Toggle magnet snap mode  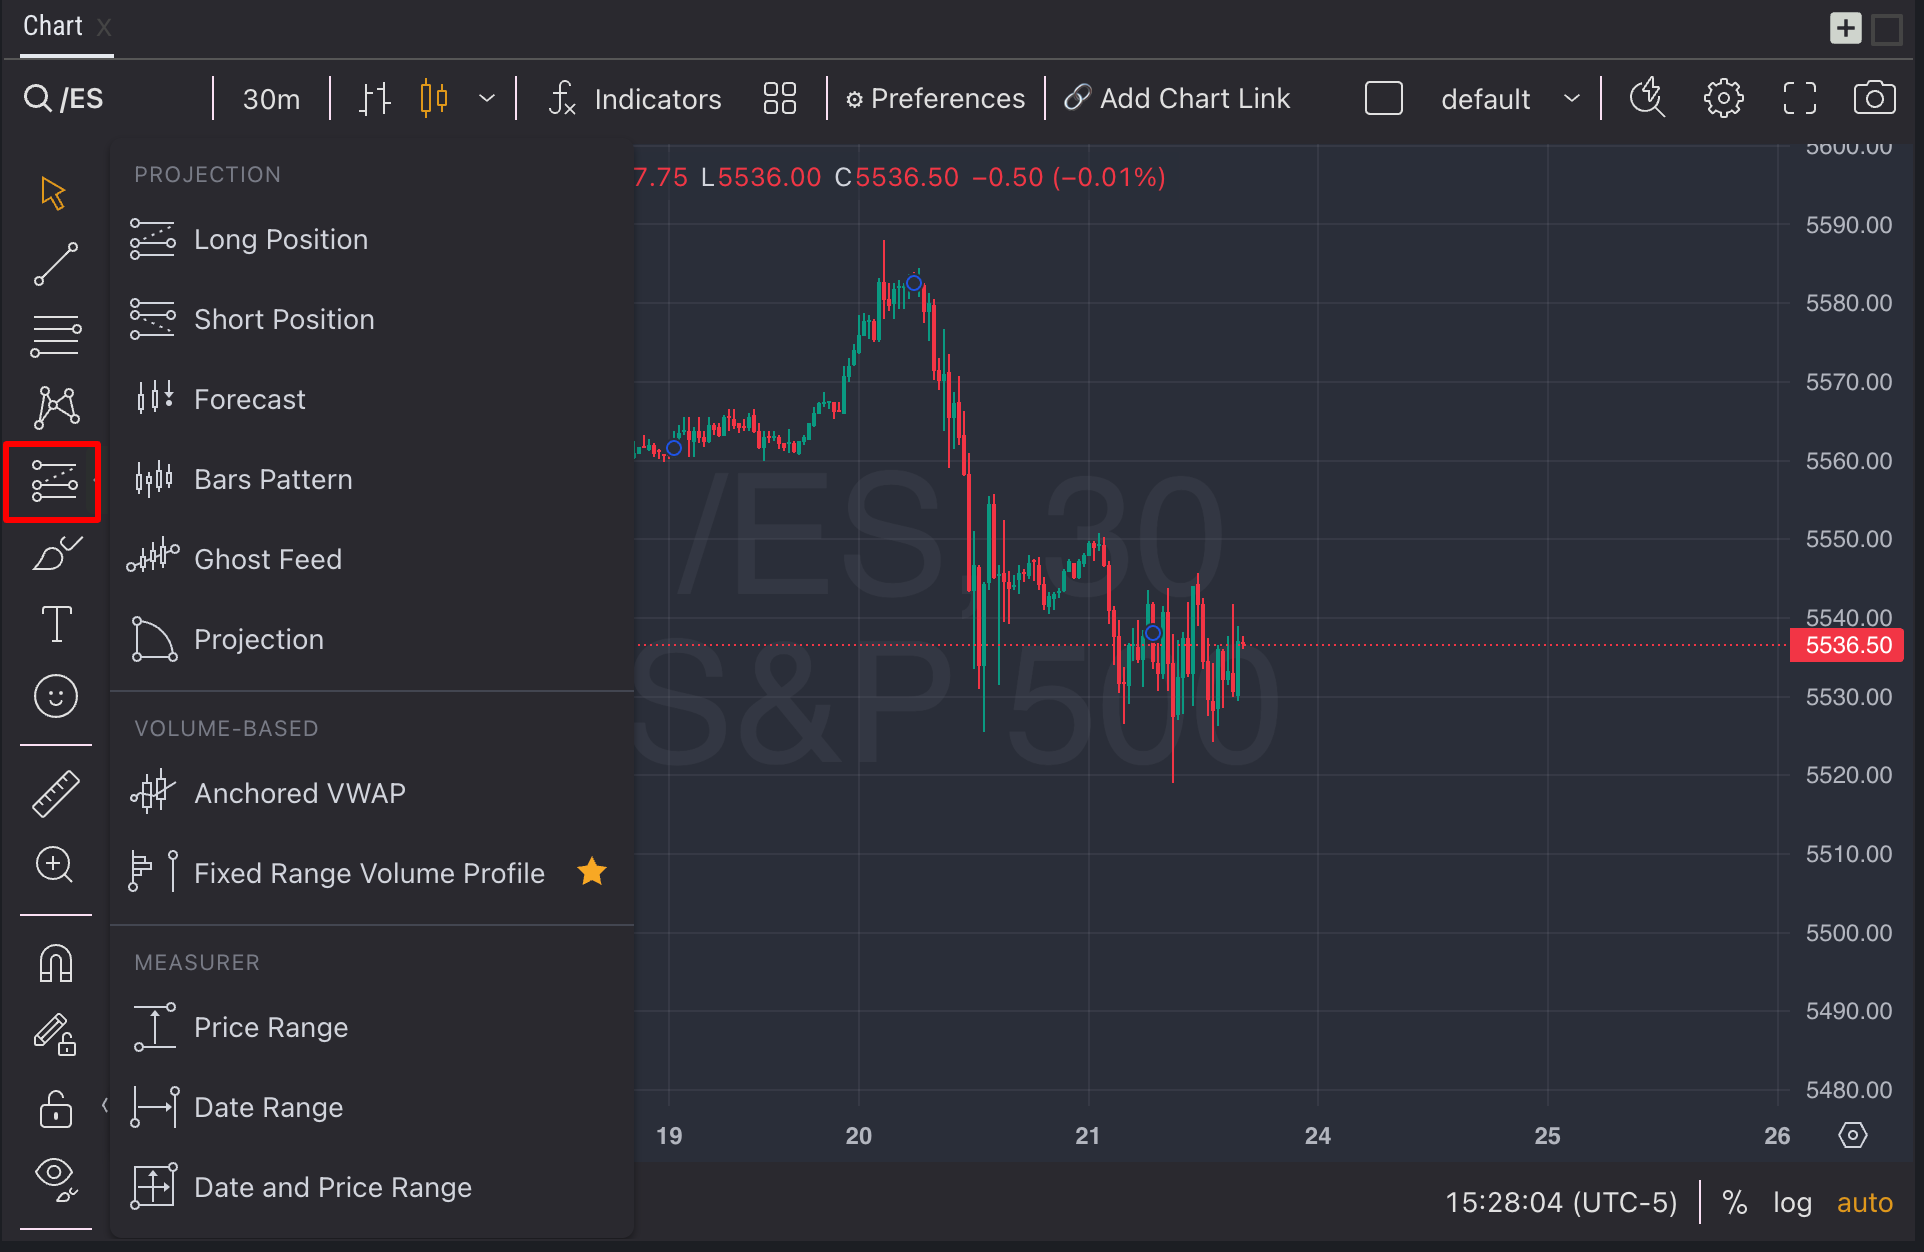point(56,964)
